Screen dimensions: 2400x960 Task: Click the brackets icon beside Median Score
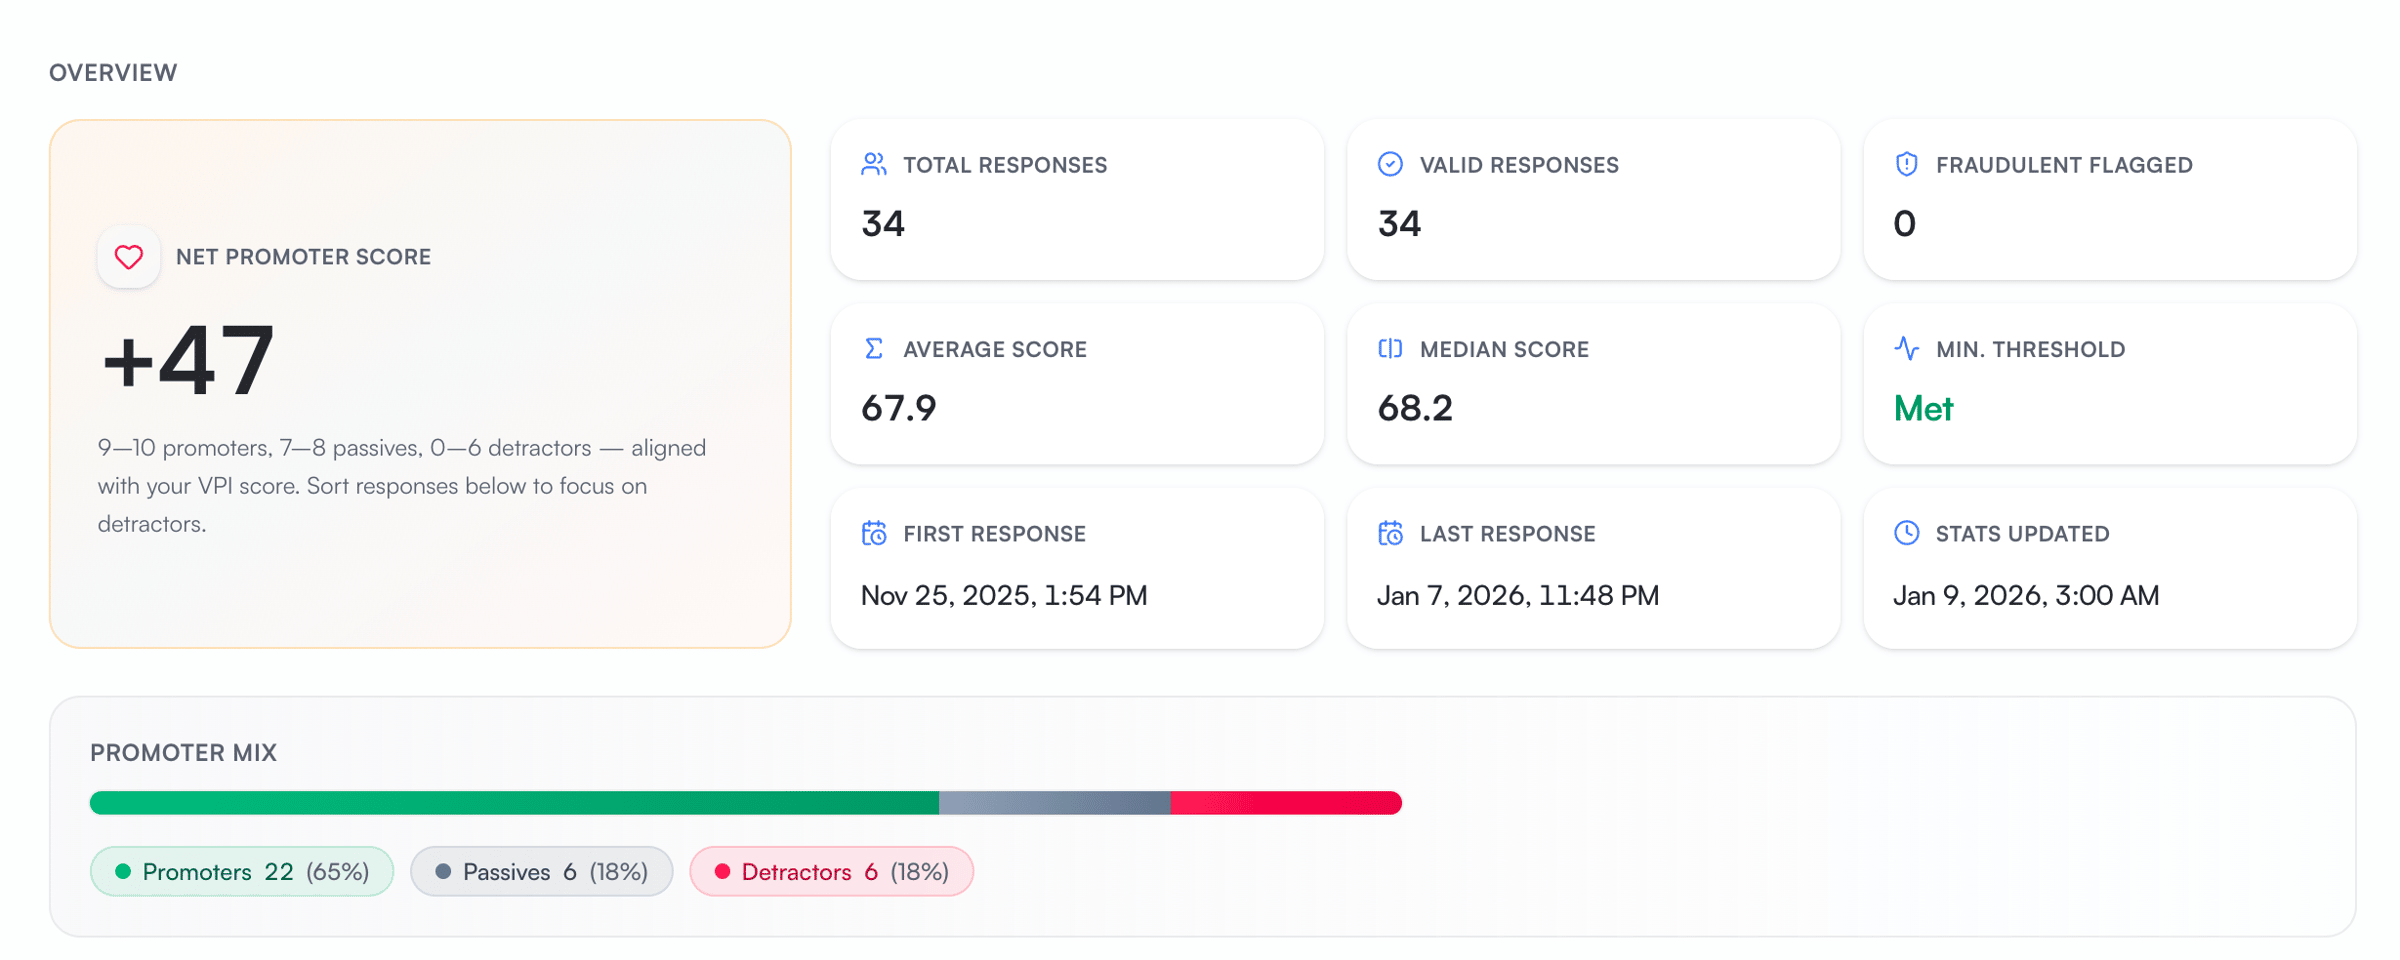[x=1390, y=349]
